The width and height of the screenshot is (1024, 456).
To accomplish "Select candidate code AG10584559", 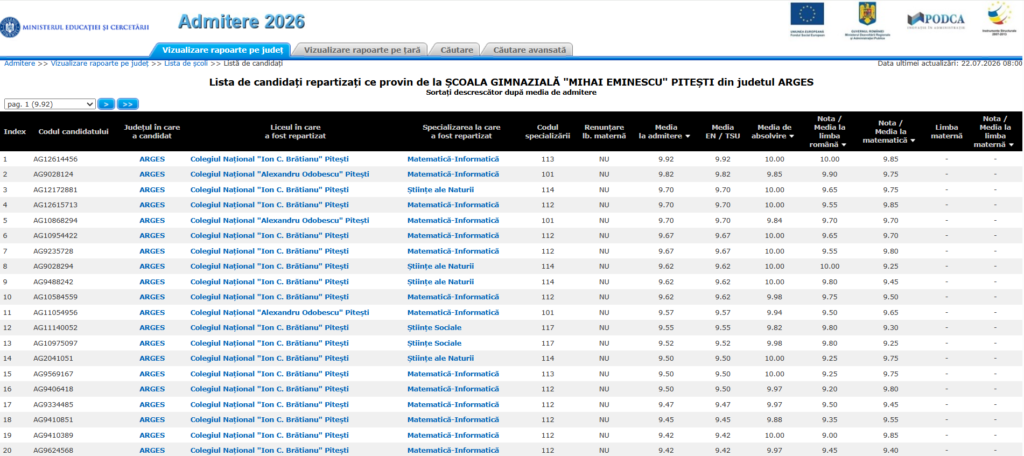I will [54, 297].
